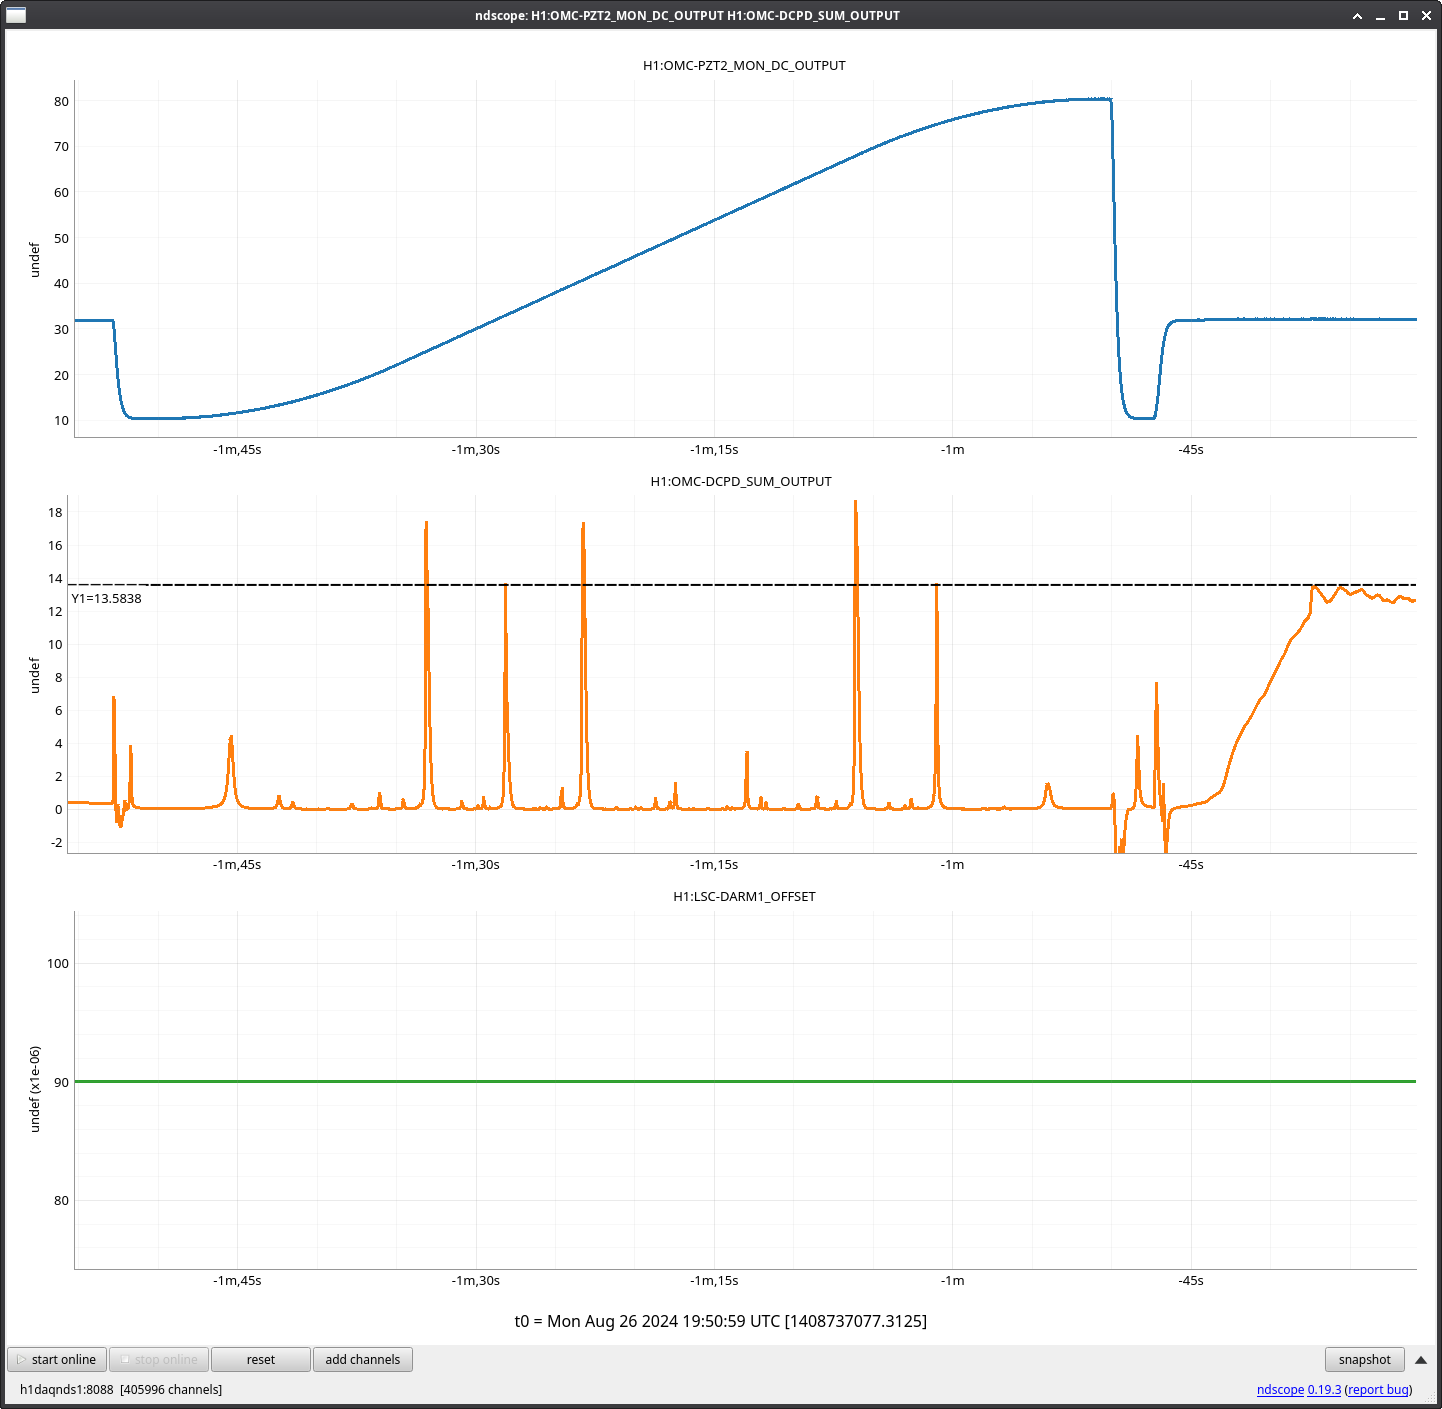Viewport: 1442px width, 1409px height.
Task: Click the h1daqnds1:8088 server status text
Action: [121, 1389]
